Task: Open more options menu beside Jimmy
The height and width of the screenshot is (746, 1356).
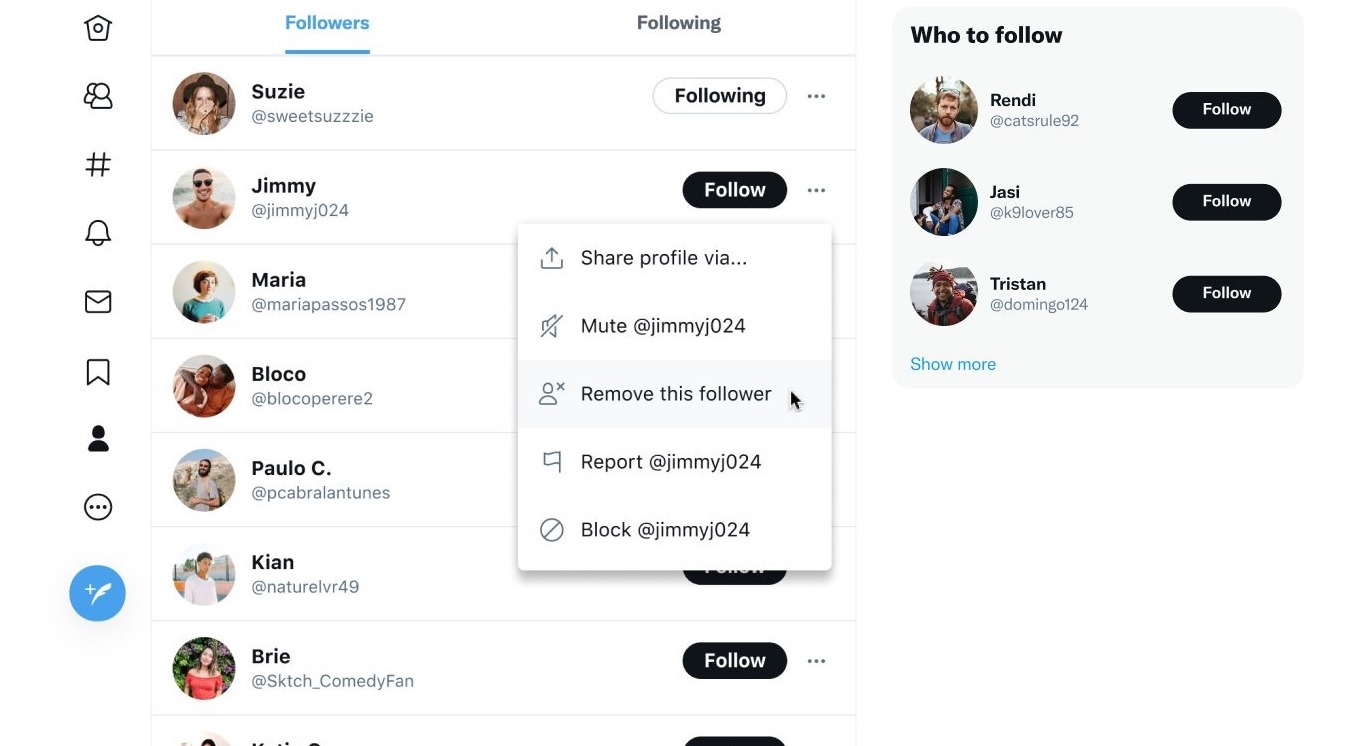Action: pyautogui.click(x=816, y=190)
